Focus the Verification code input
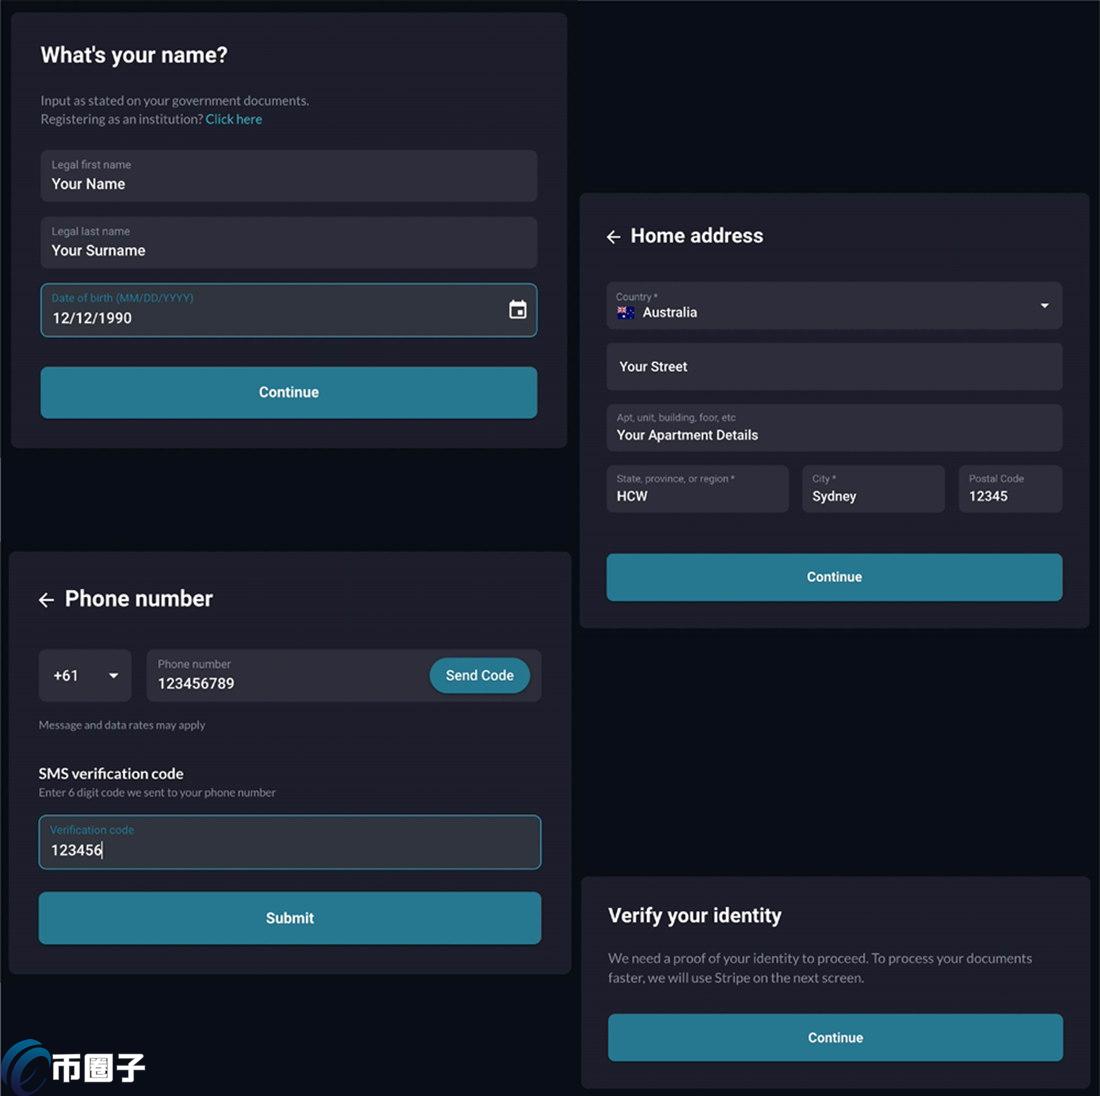This screenshot has height=1096, width=1100. tap(289, 843)
